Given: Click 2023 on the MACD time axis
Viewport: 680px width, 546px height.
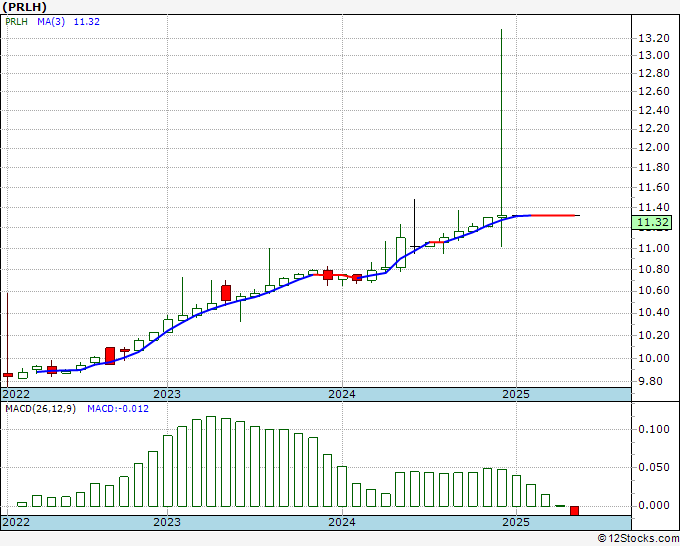Looking at the screenshot, I should point(167,522).
